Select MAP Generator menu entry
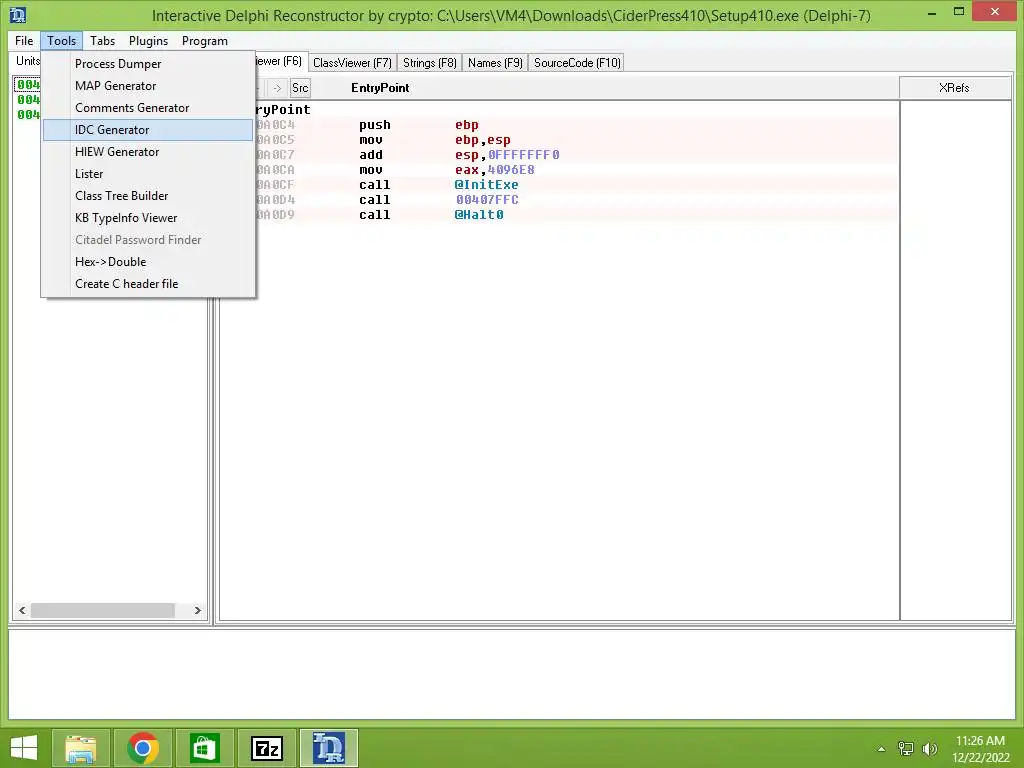The width and height of the screenshot is (1024, 768). (x=148, y=86)
